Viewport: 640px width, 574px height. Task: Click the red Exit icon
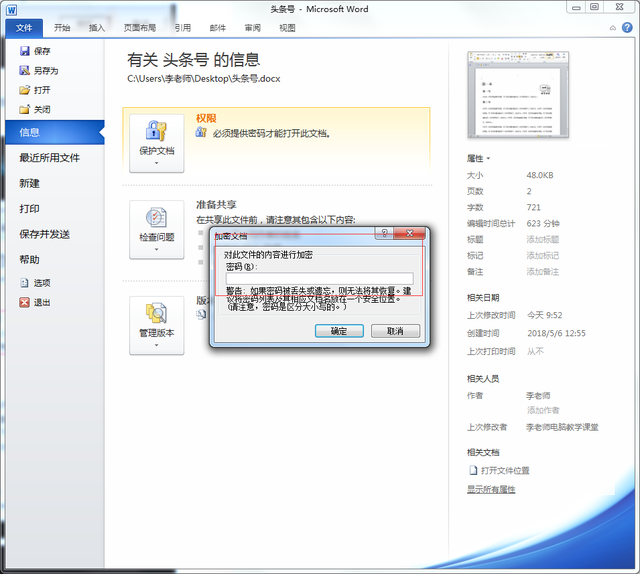(x=25, y=303)
